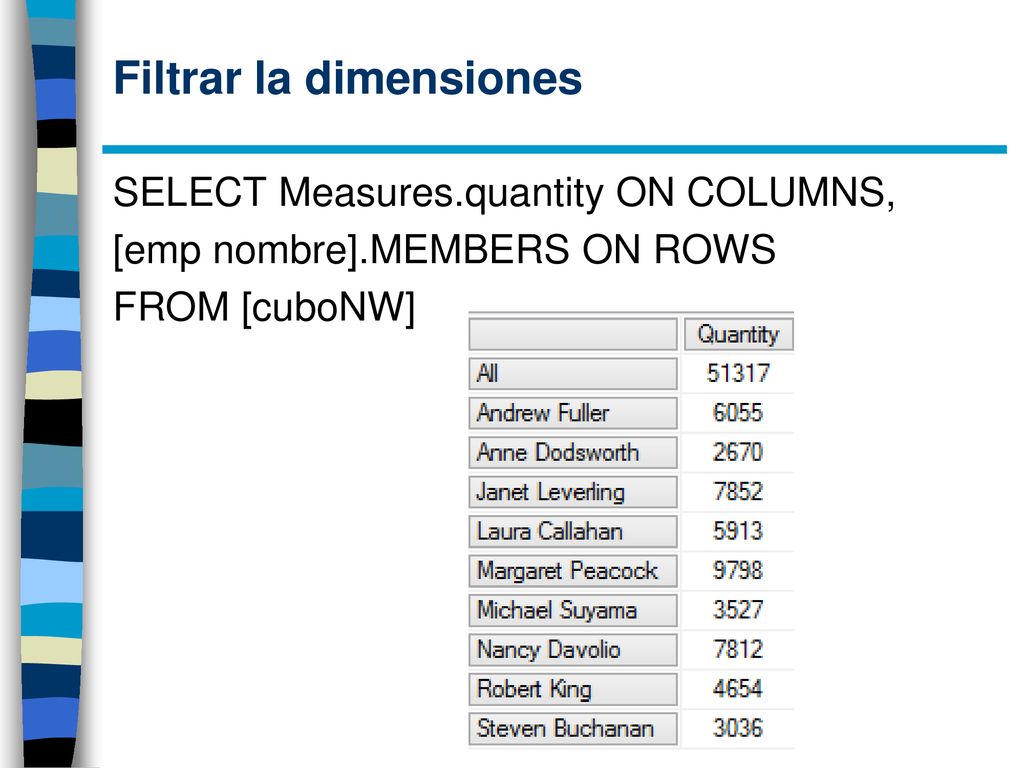
Task: Select the Laura Callahan row header
Action: tap(573, 532)
